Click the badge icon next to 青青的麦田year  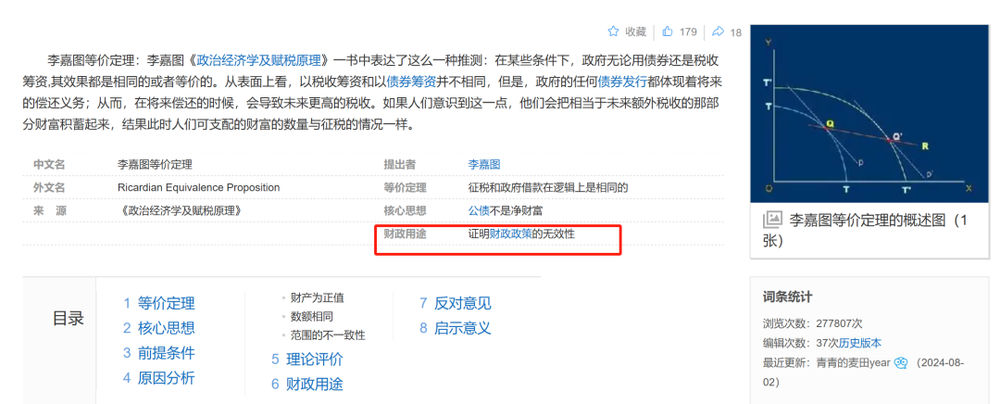click(900, 363)
